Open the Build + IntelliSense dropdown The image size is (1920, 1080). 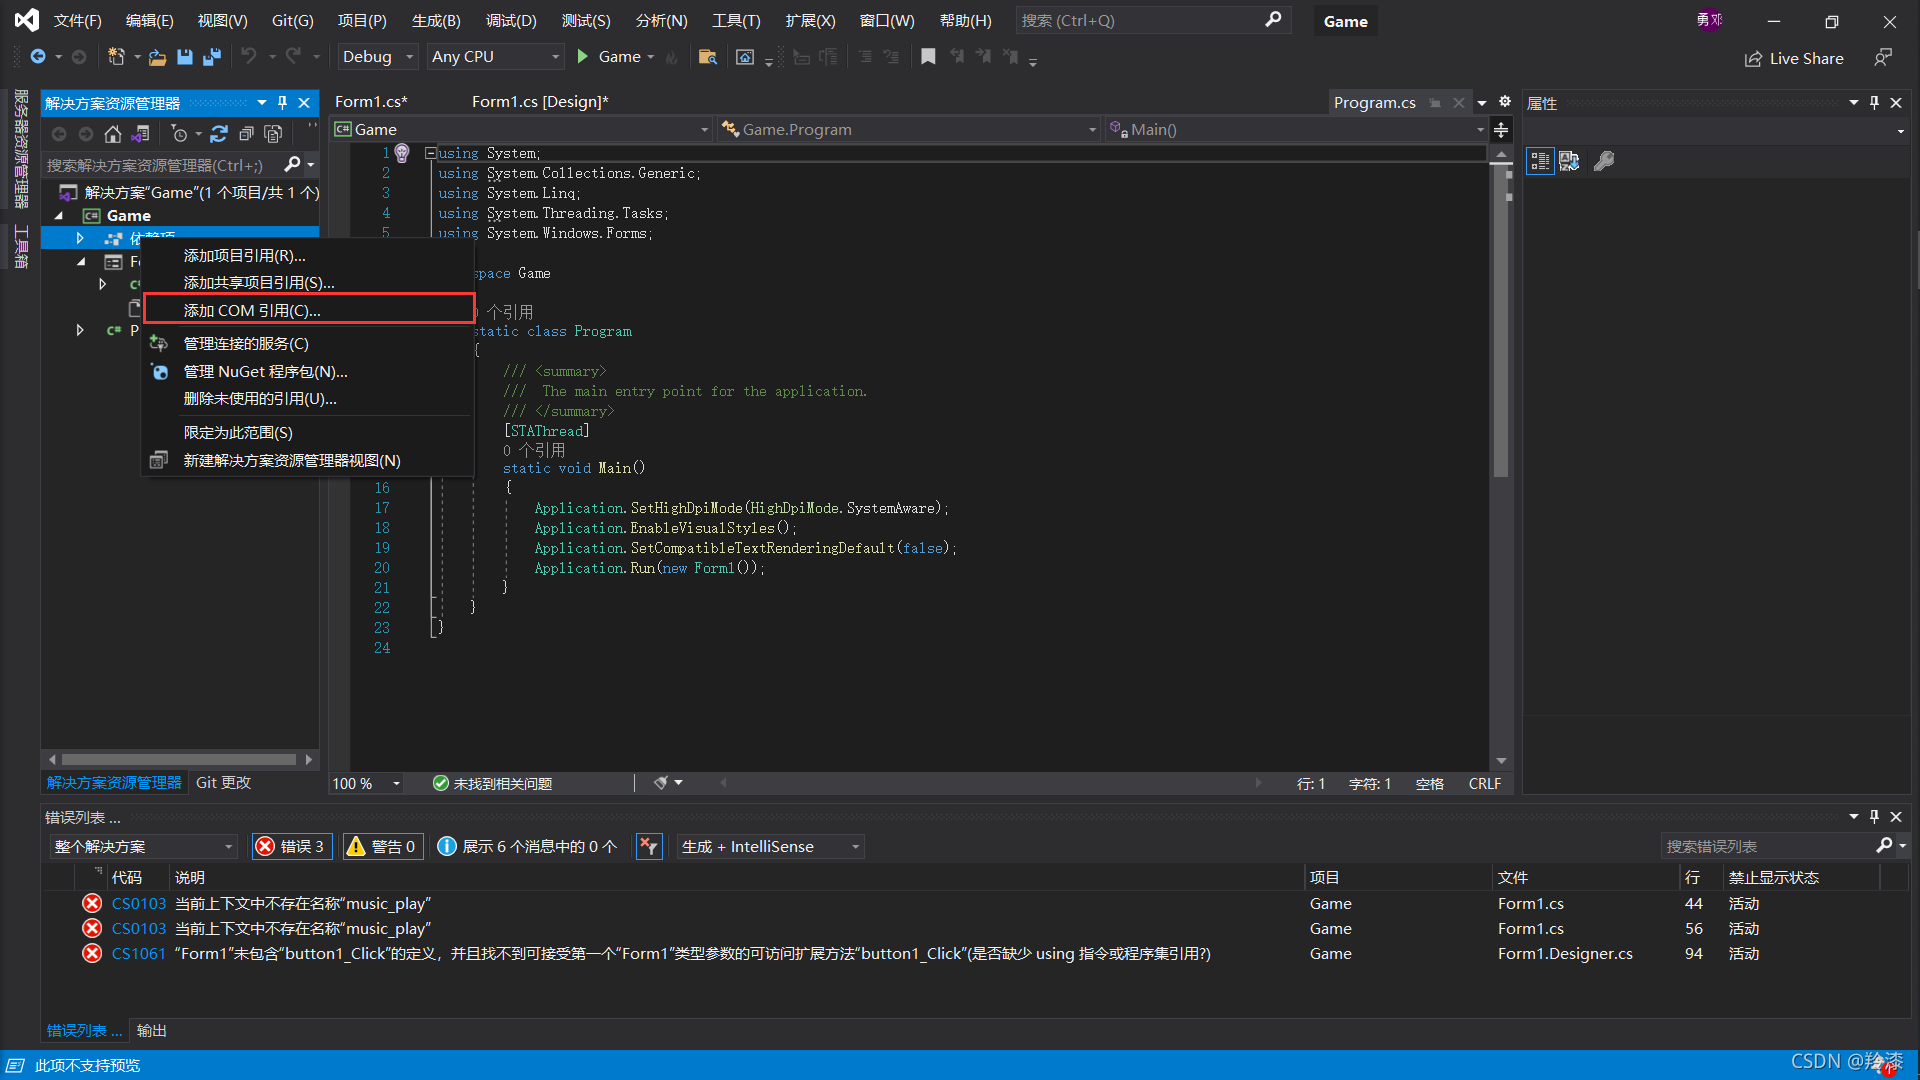click(770, 847)
